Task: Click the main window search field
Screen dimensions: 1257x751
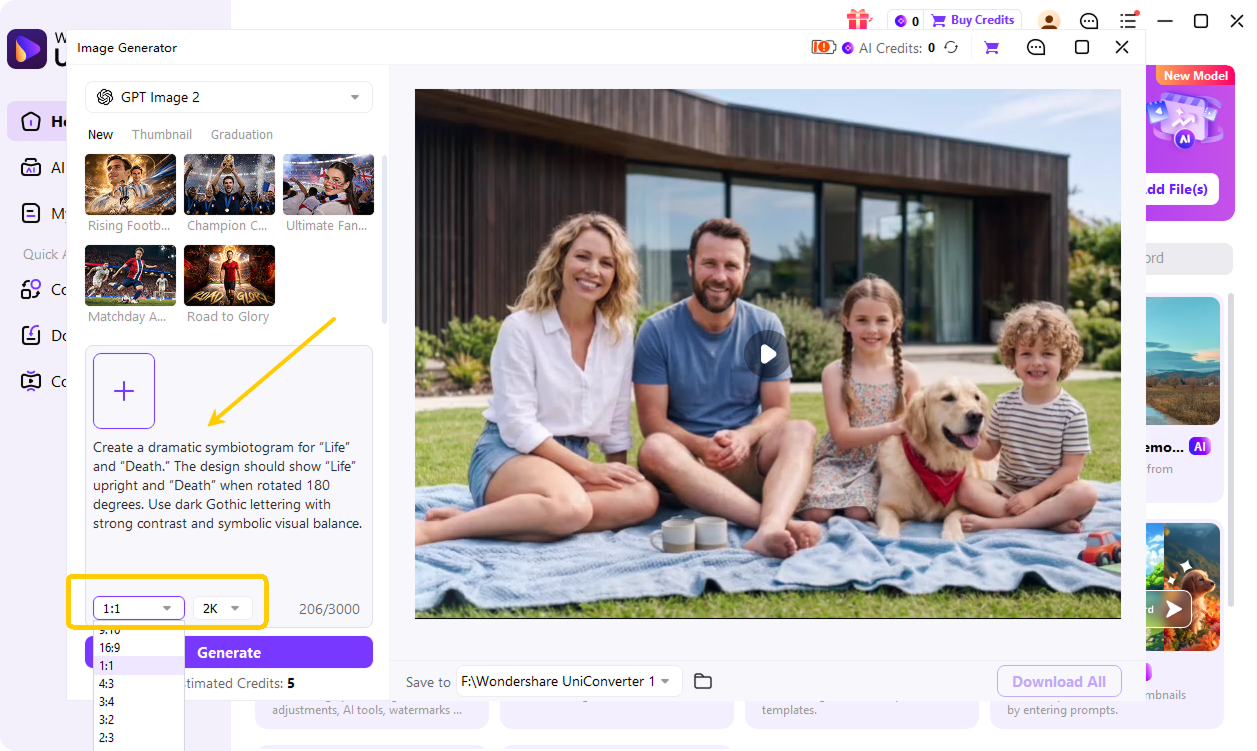Action: click(x=1189, y=258)
